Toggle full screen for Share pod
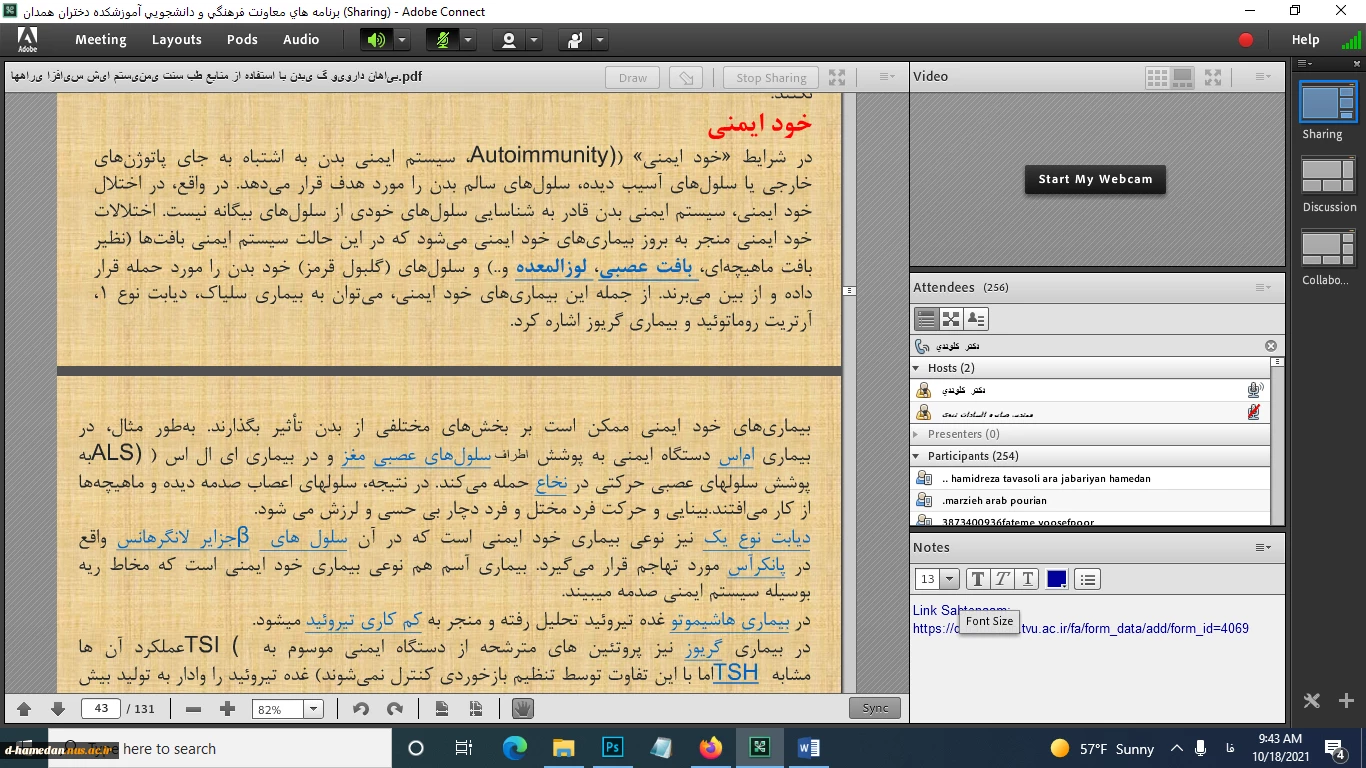Viewport: 1366px width, 768px height. coord(837,77)
